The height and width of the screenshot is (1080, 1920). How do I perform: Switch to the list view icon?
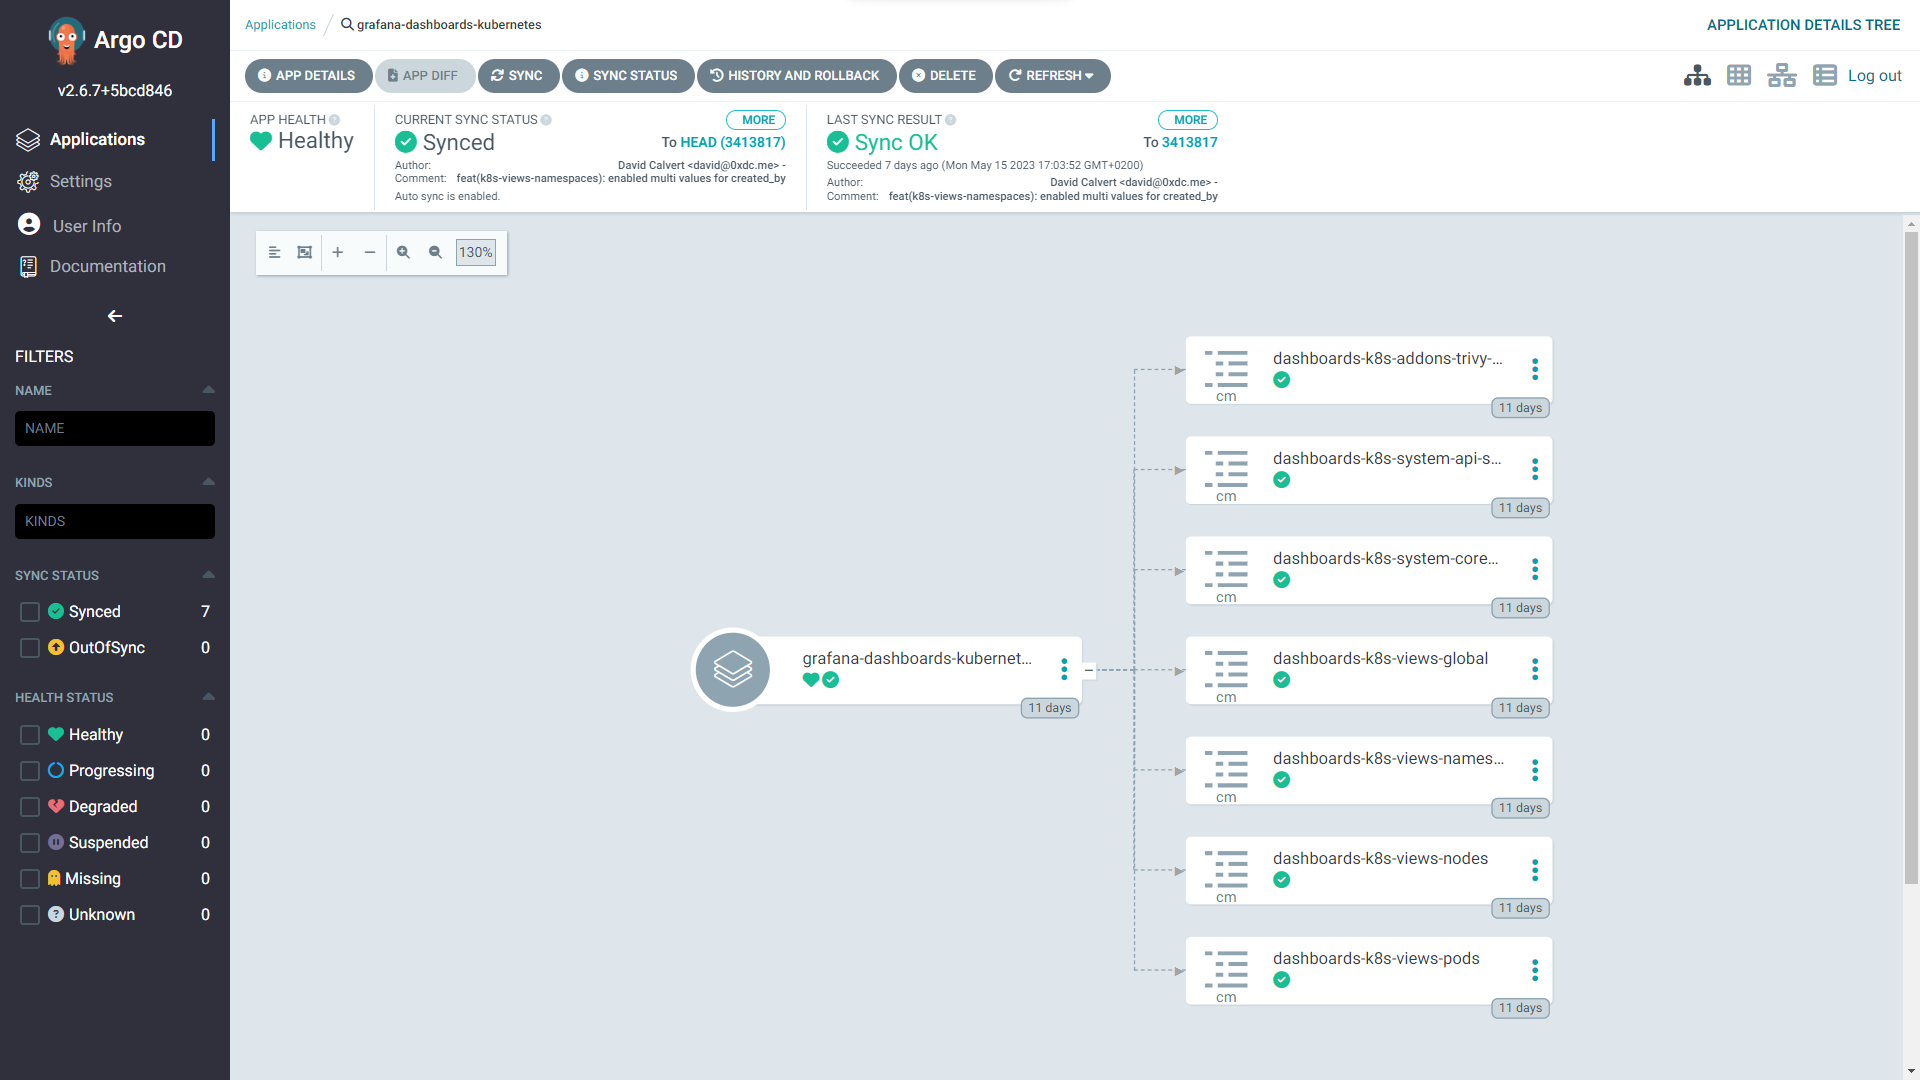coord(1825,76)
